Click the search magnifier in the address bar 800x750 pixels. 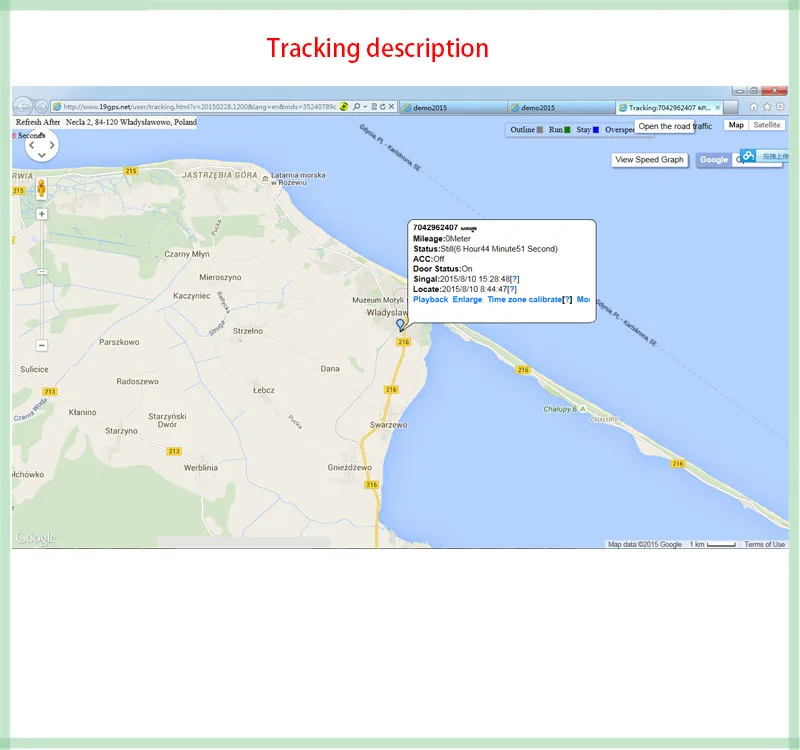pyautogui.click(x=357, y=107)
